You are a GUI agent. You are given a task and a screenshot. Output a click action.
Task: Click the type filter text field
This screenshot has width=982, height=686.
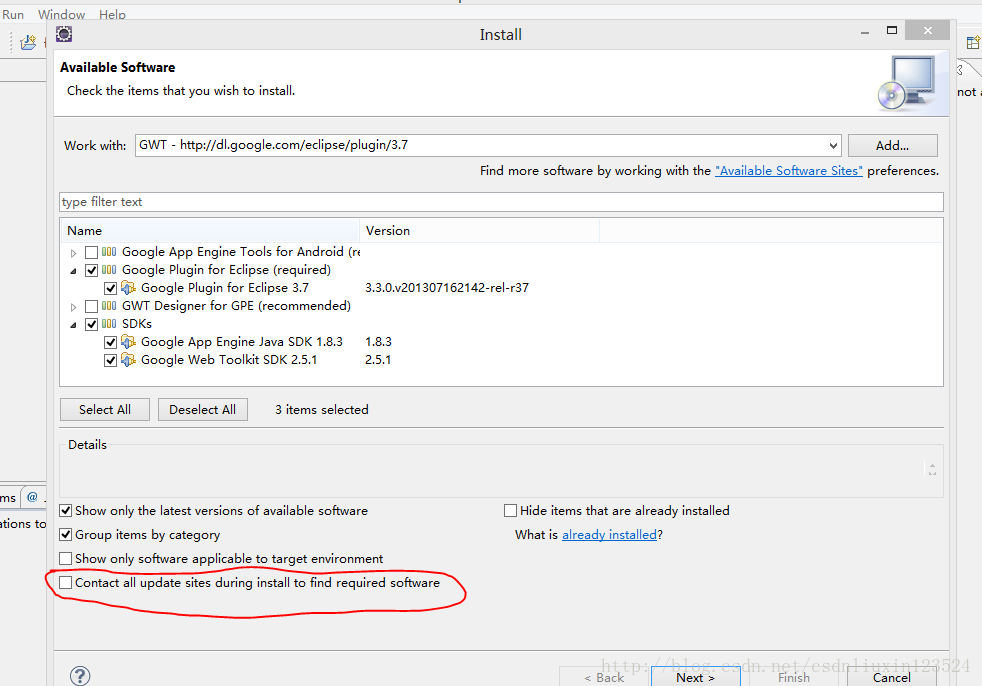coord(501,202)
